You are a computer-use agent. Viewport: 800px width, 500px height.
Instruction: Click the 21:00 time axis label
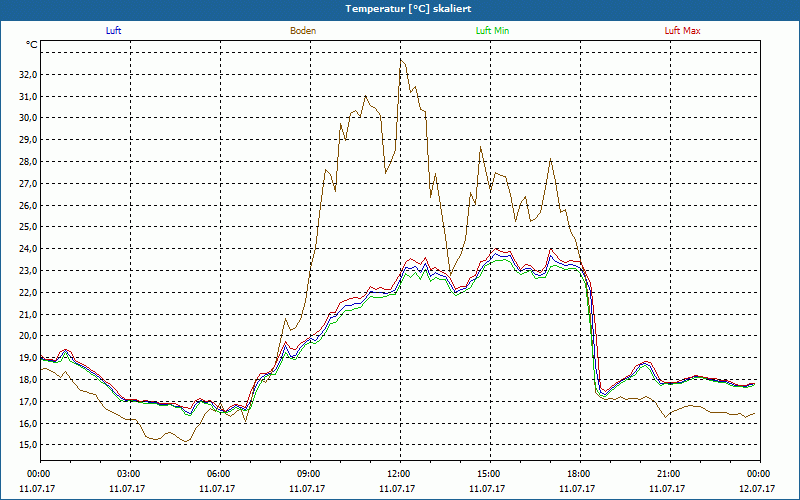667,474
